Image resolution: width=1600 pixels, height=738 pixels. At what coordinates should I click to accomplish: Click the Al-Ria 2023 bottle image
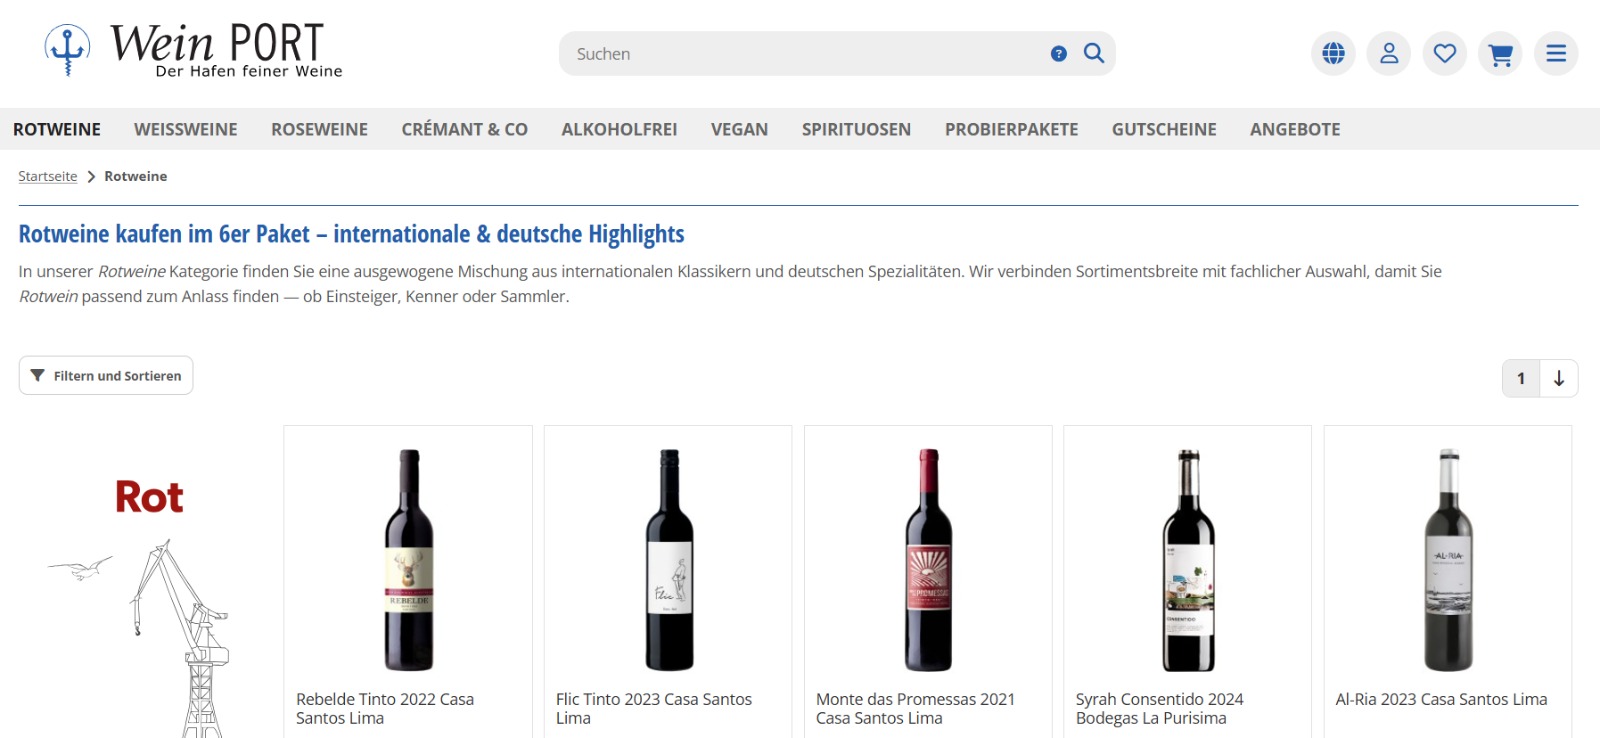point(1448,560)
